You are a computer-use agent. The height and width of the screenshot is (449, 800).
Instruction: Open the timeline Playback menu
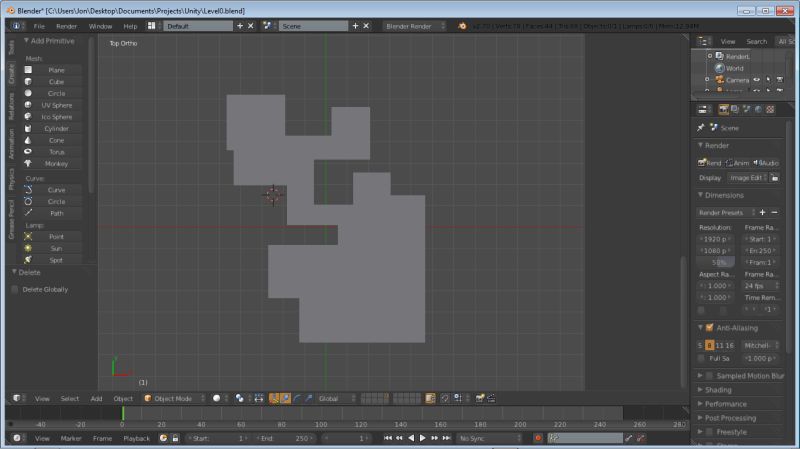pos(137,438)
